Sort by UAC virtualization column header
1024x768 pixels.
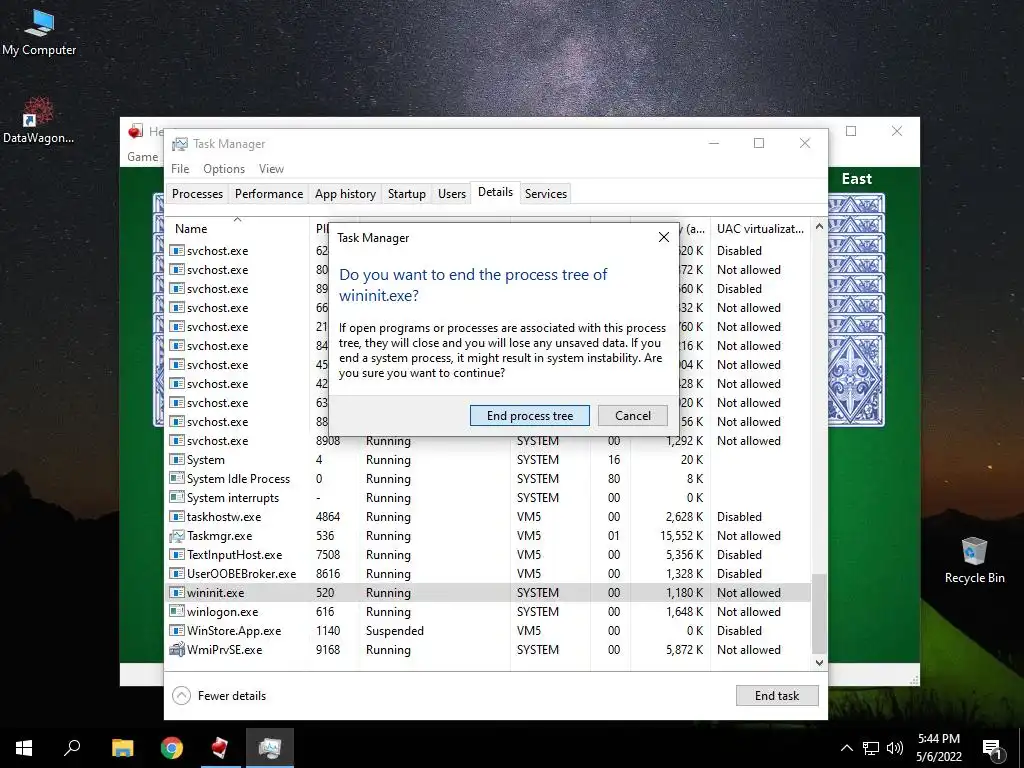tap(760, 229)
